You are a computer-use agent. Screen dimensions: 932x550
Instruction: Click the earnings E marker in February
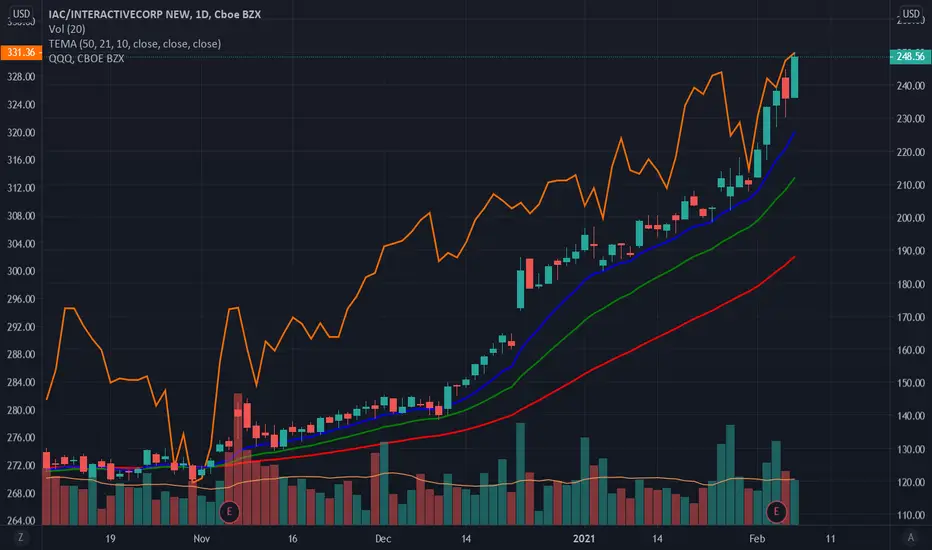coord(776,511)
